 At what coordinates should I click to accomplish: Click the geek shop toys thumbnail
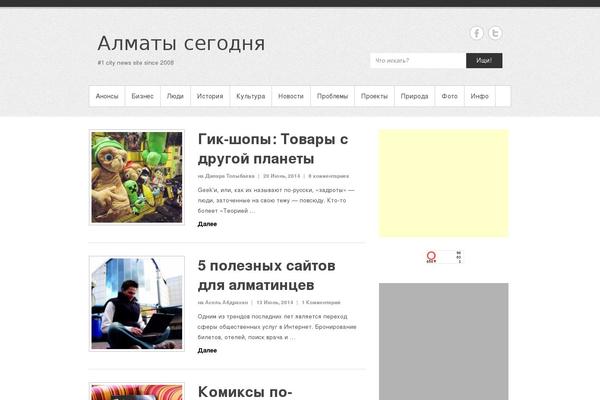click(x=137, y=177)
